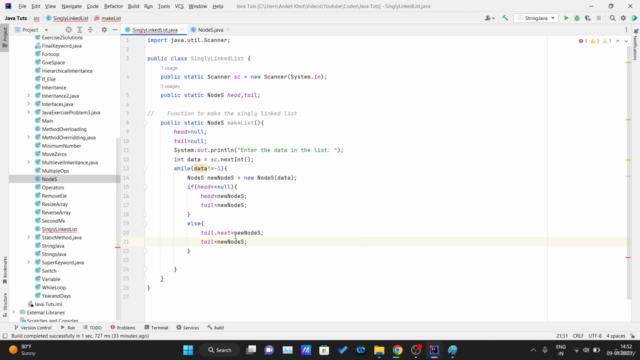The height and width of the screenshot is (360, 640).
Task: Select WhileLoop in project tree
Action: 53,287
